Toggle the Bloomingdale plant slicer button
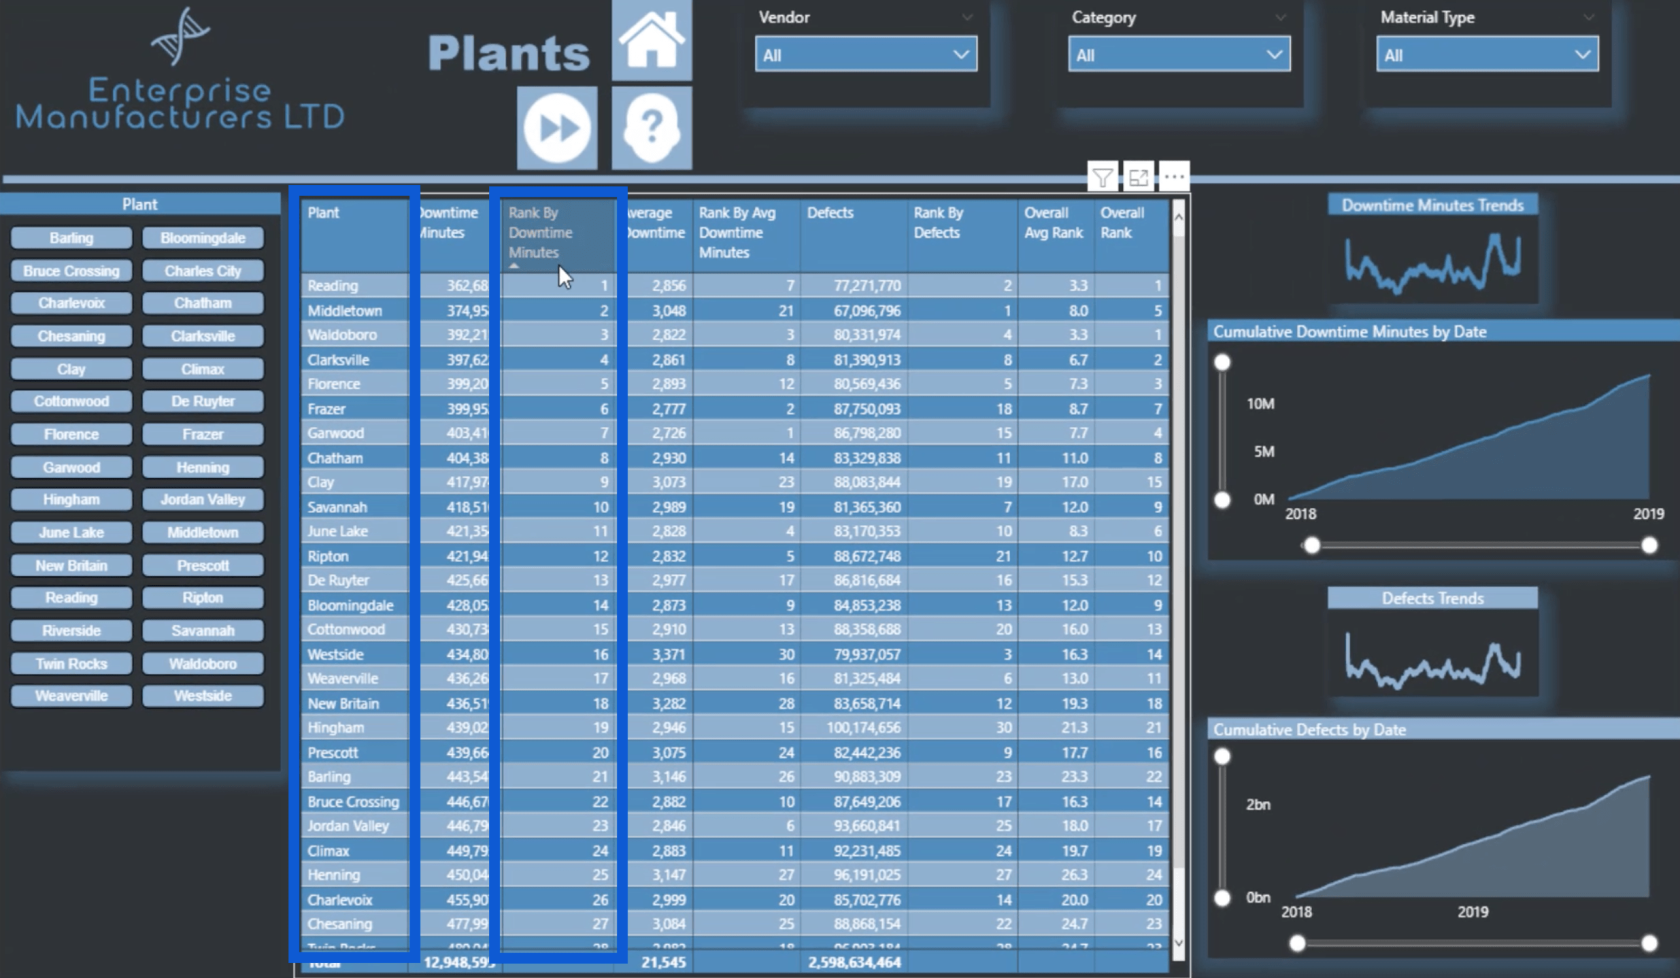The image size is (1680, 978). pyautogui.click(x=203, y=238)
